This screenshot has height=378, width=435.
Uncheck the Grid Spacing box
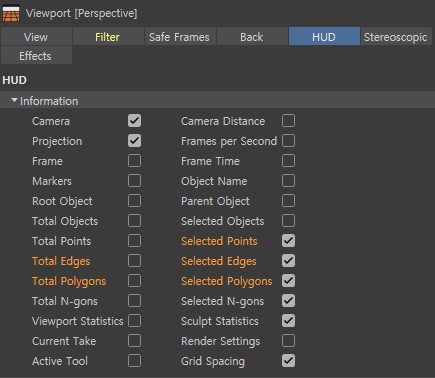pos(288,361)
